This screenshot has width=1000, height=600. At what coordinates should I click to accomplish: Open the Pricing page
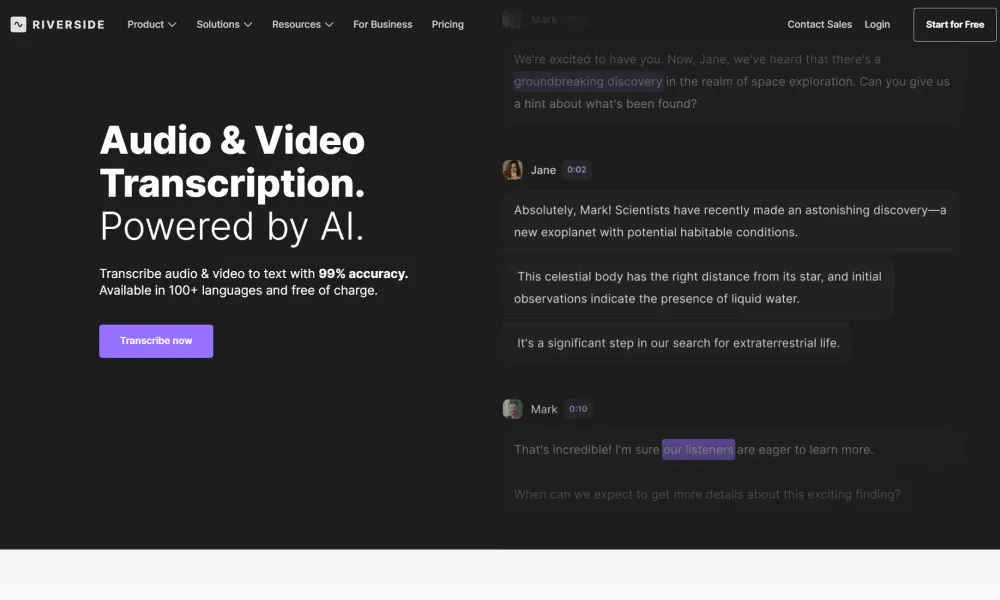(x=447, y=24)
